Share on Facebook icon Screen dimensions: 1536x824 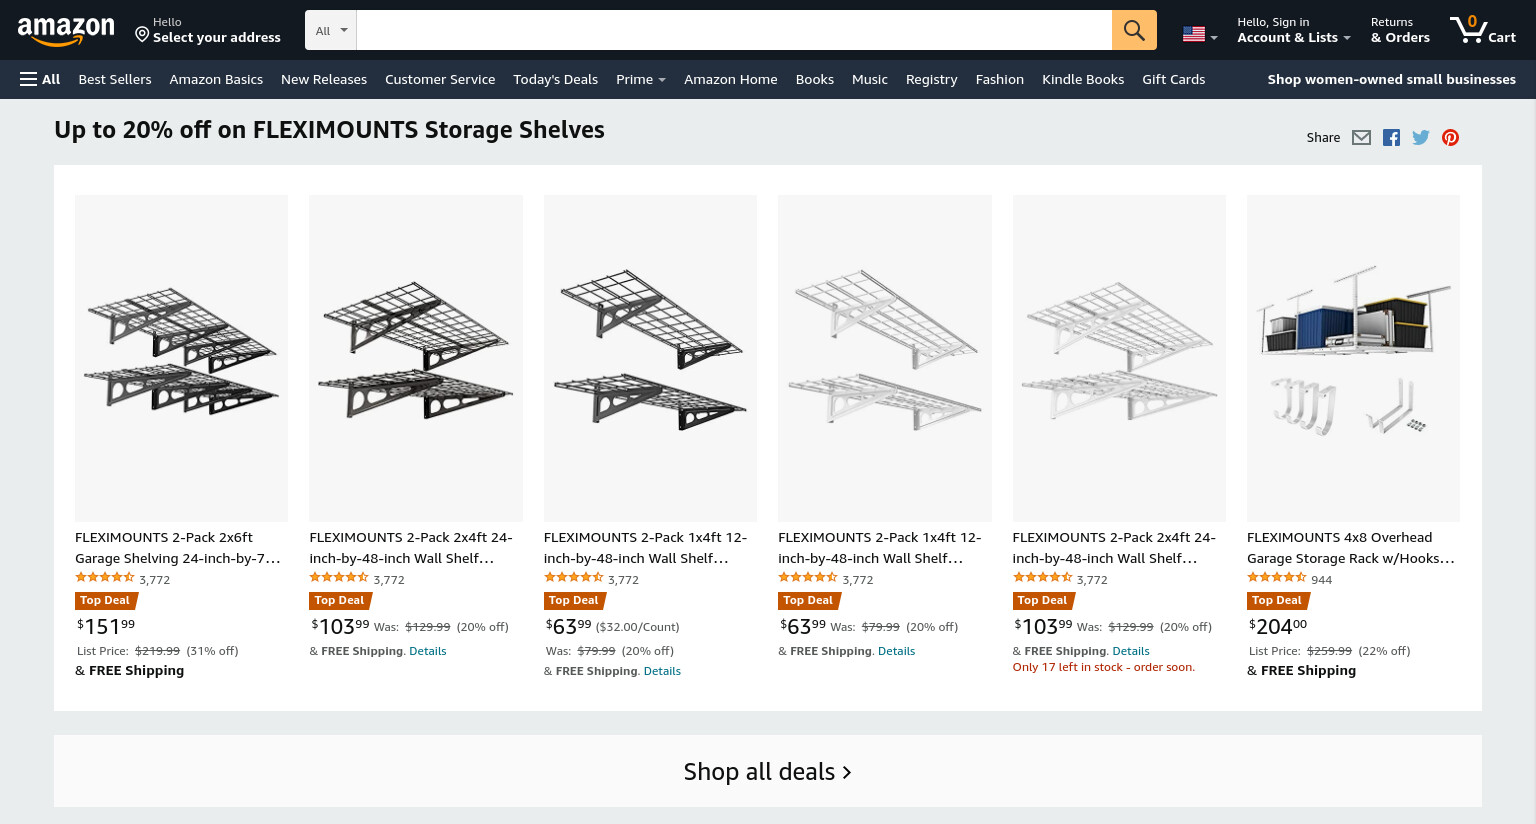pyautogui.click(x=1391, y=138)
